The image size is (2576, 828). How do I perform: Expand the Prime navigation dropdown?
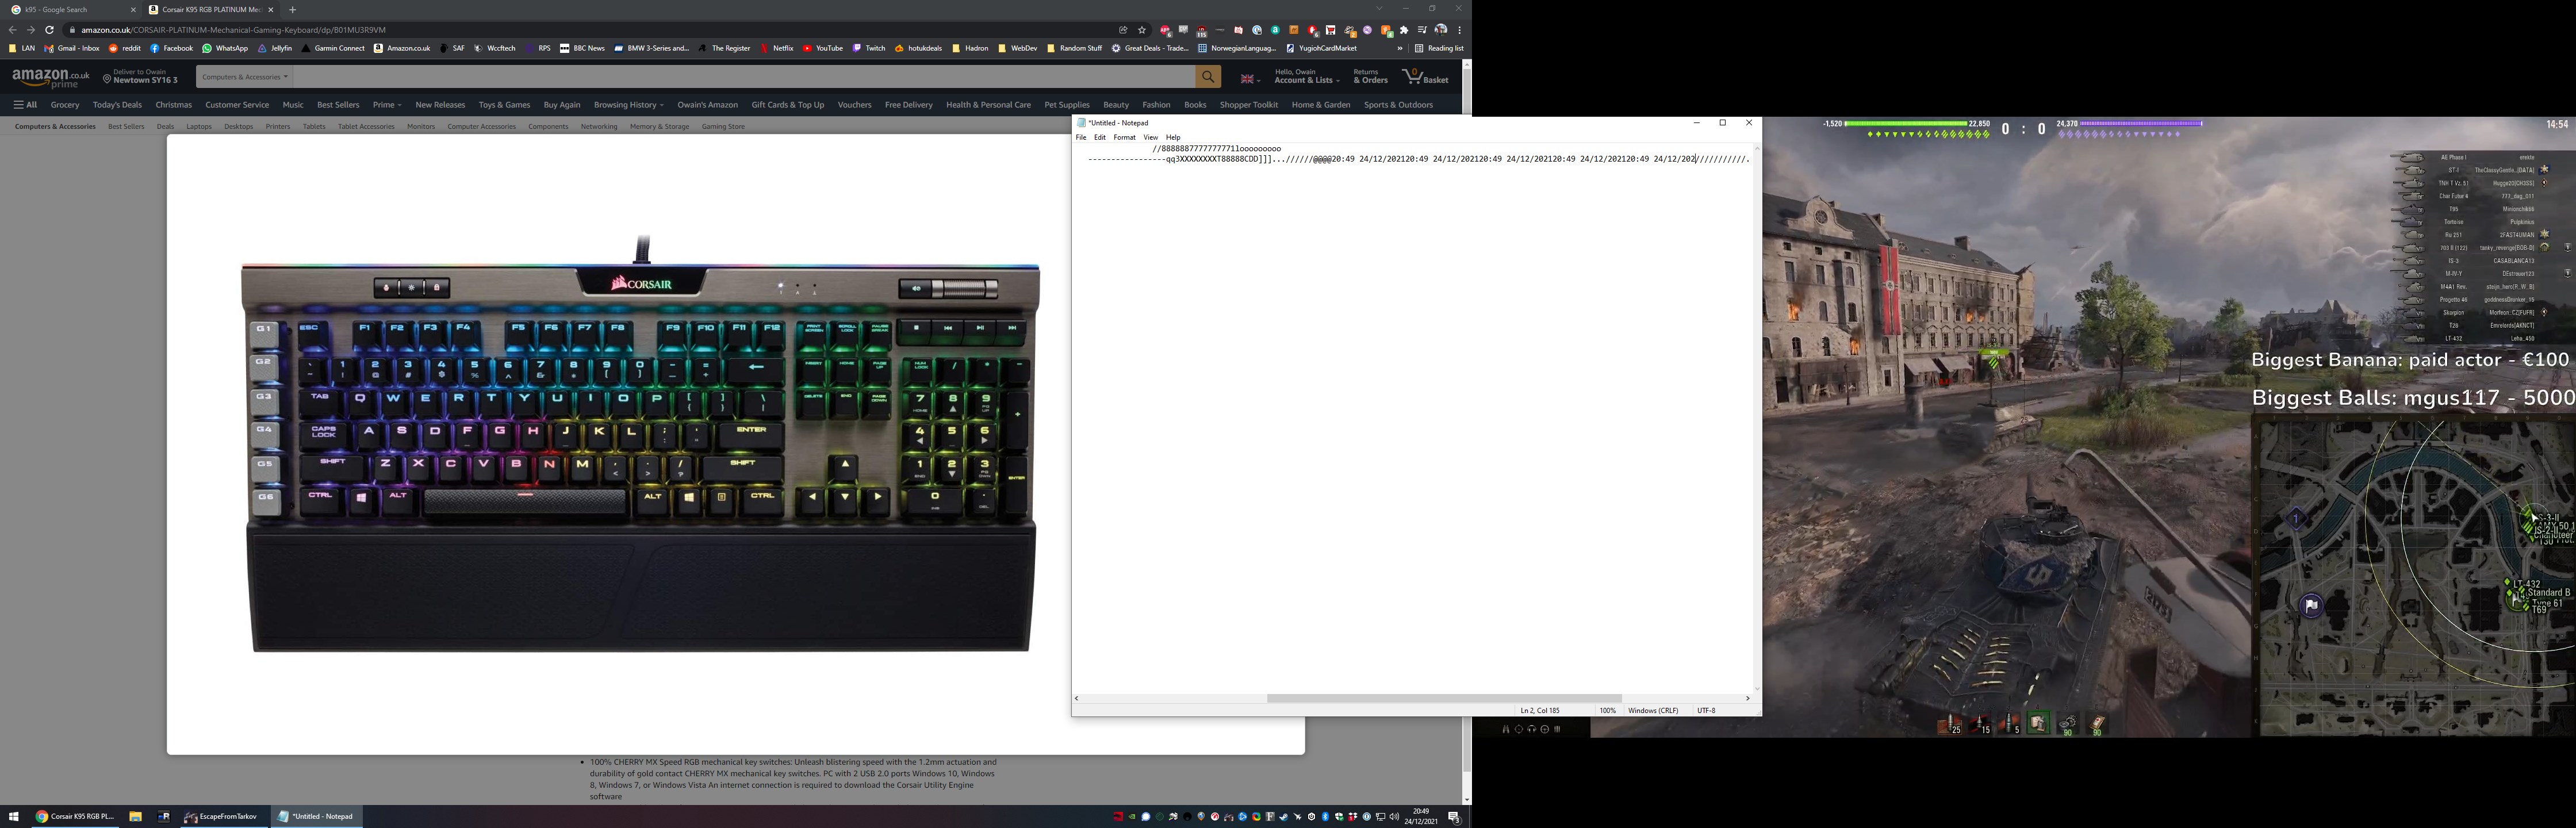pos(387,105)
